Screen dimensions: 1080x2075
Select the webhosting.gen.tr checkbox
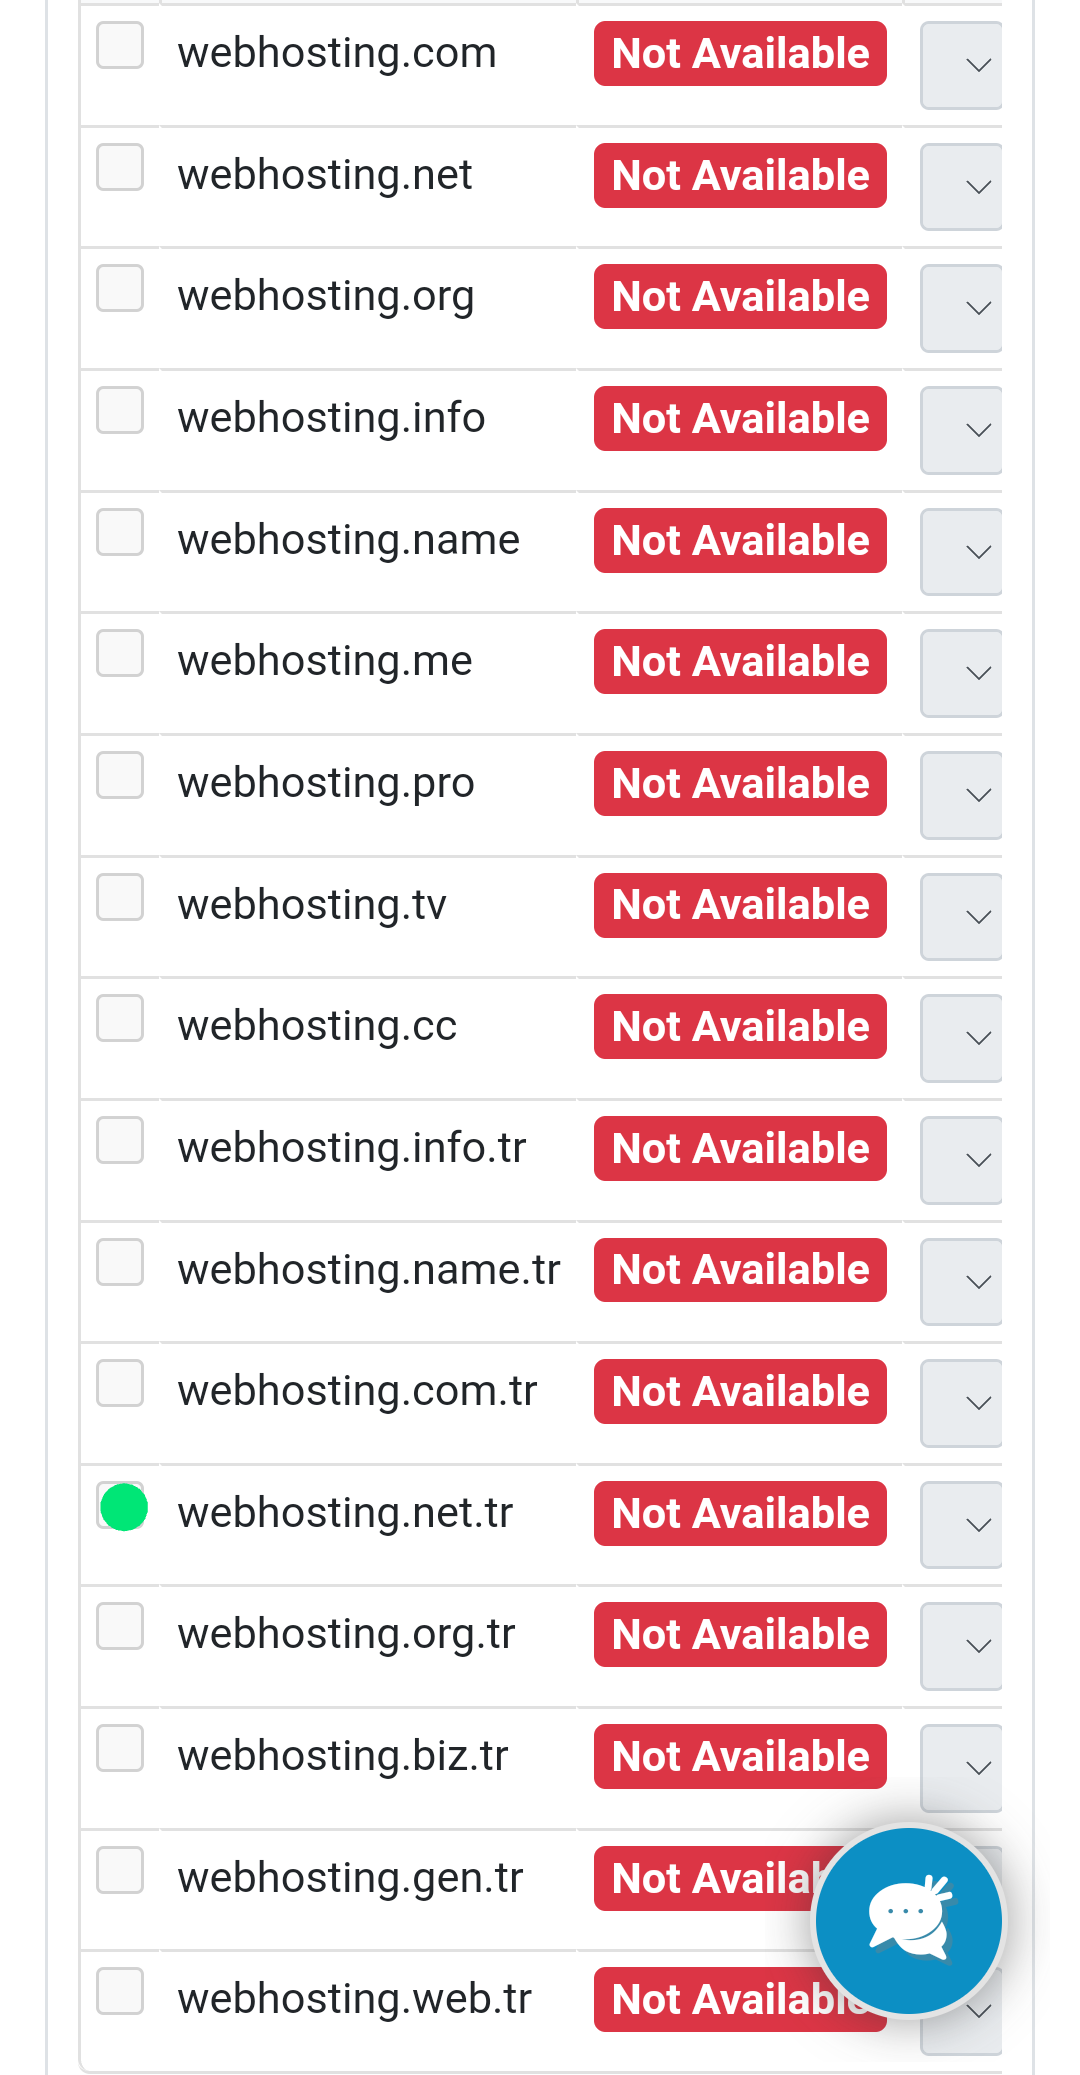pyautogui.click(x=120, y=1869)
